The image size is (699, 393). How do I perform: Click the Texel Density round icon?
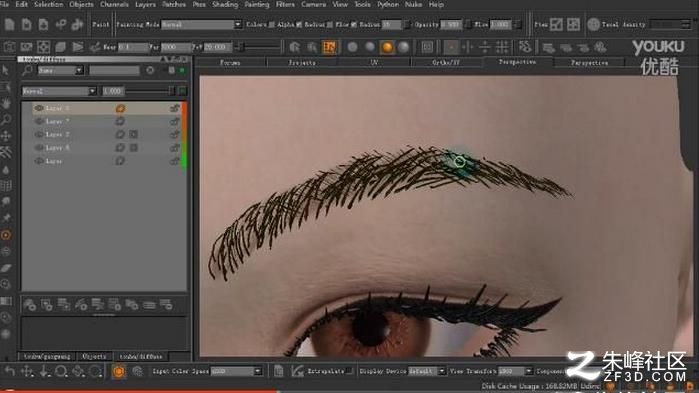pos(593,24)
